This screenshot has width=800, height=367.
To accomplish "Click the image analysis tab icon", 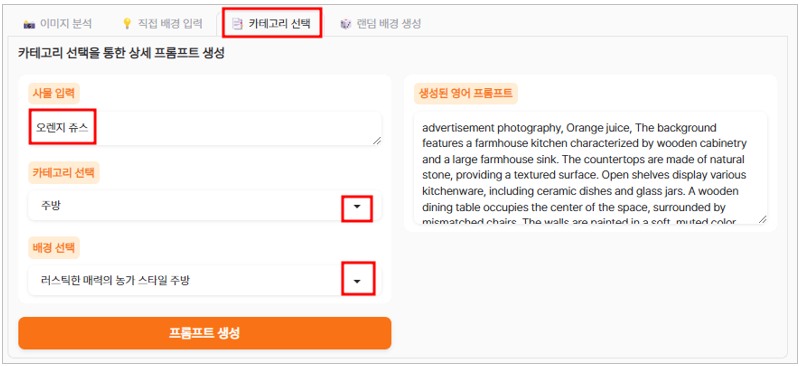I will tap(29, 24).
